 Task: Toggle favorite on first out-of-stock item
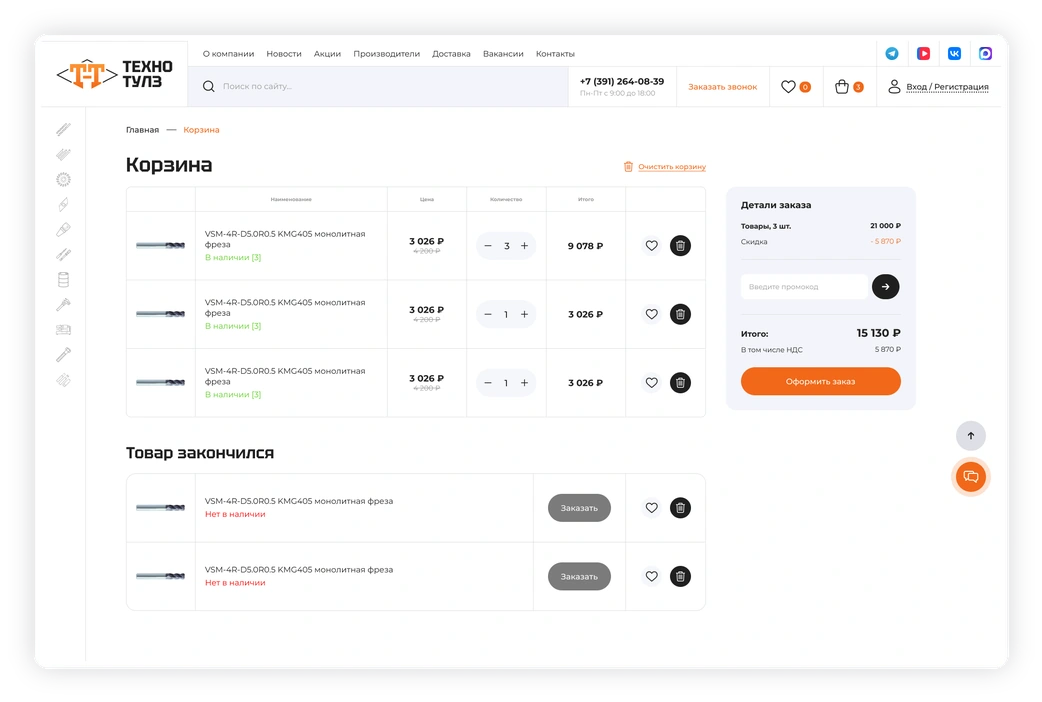[651, 508]
